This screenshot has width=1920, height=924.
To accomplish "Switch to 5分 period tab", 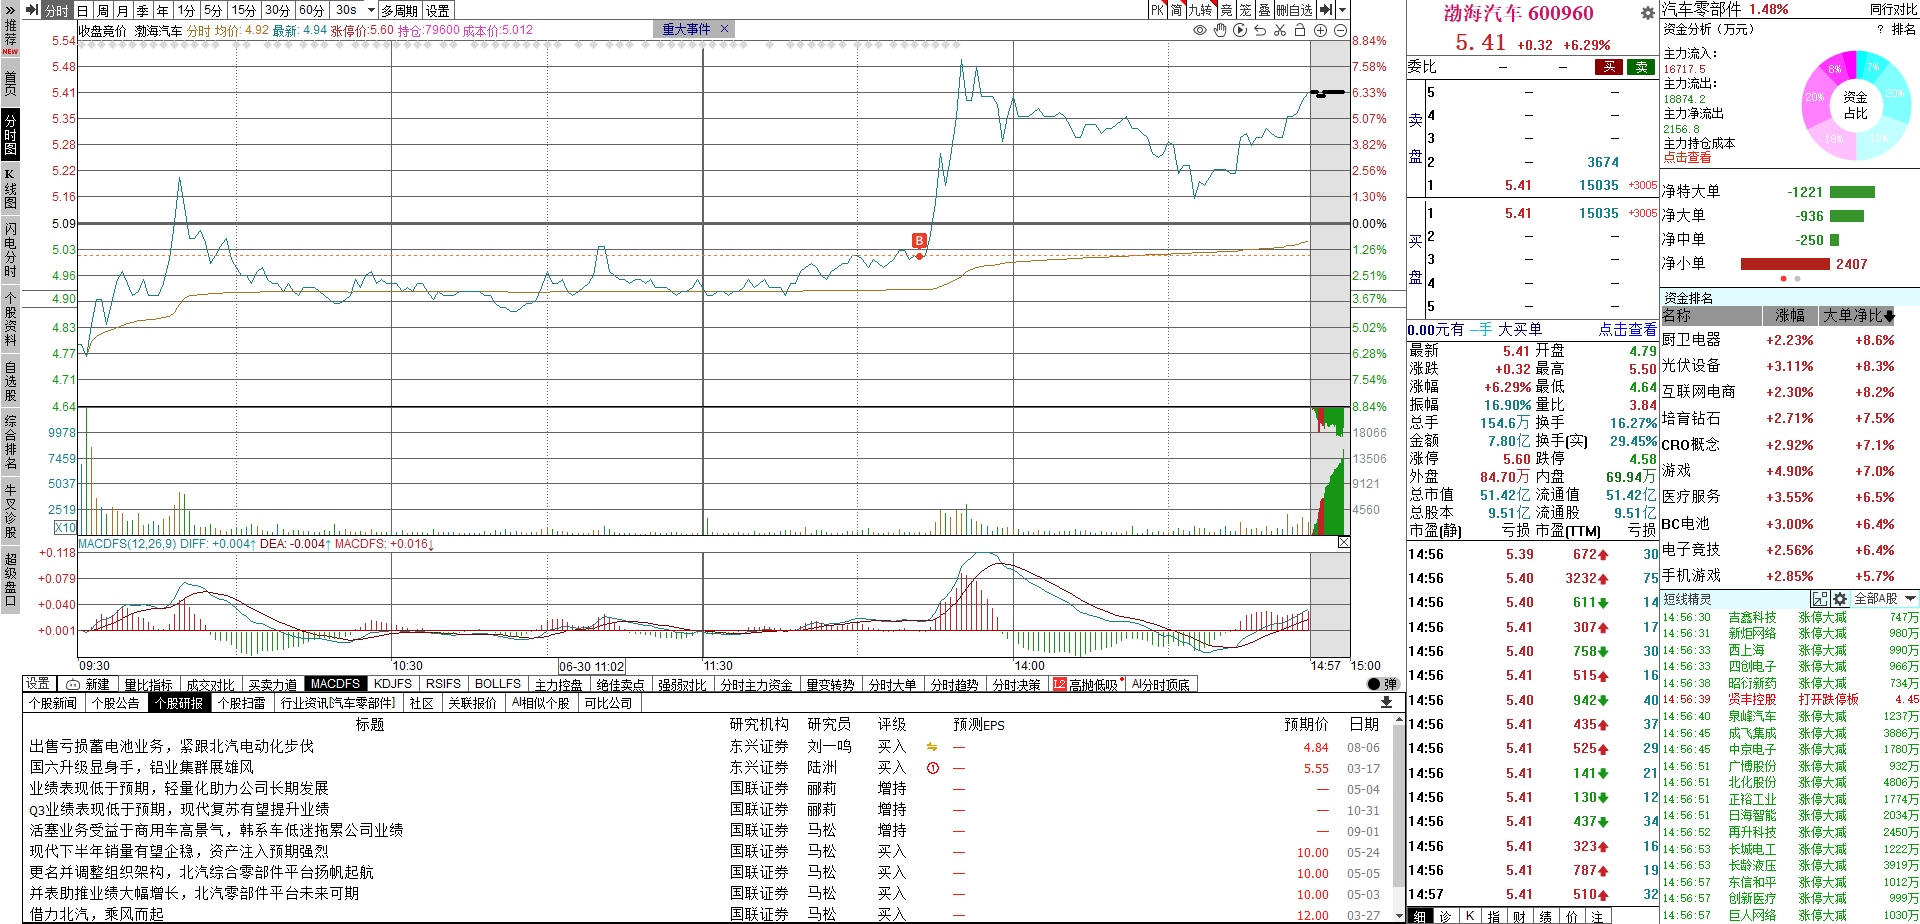I will coord(213,10).
